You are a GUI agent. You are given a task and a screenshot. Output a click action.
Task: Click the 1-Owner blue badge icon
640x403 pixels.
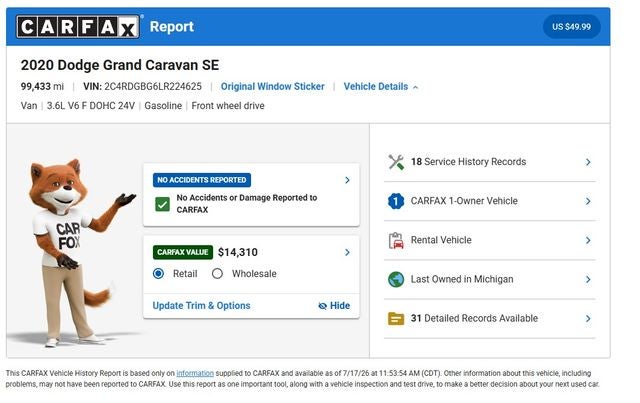(396, 201)
